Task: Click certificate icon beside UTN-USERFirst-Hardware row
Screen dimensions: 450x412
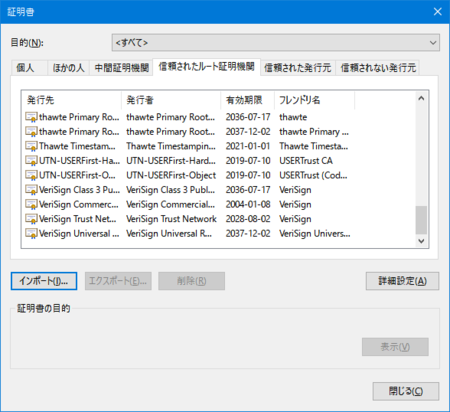Action: (31, 161)
